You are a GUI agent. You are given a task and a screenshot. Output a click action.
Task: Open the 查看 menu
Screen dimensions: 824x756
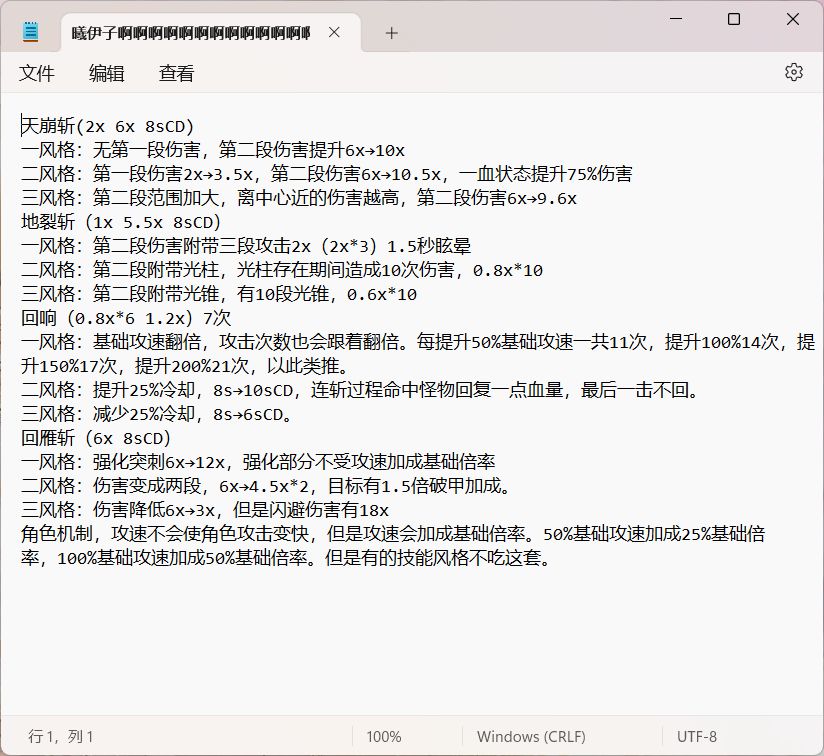177,73
